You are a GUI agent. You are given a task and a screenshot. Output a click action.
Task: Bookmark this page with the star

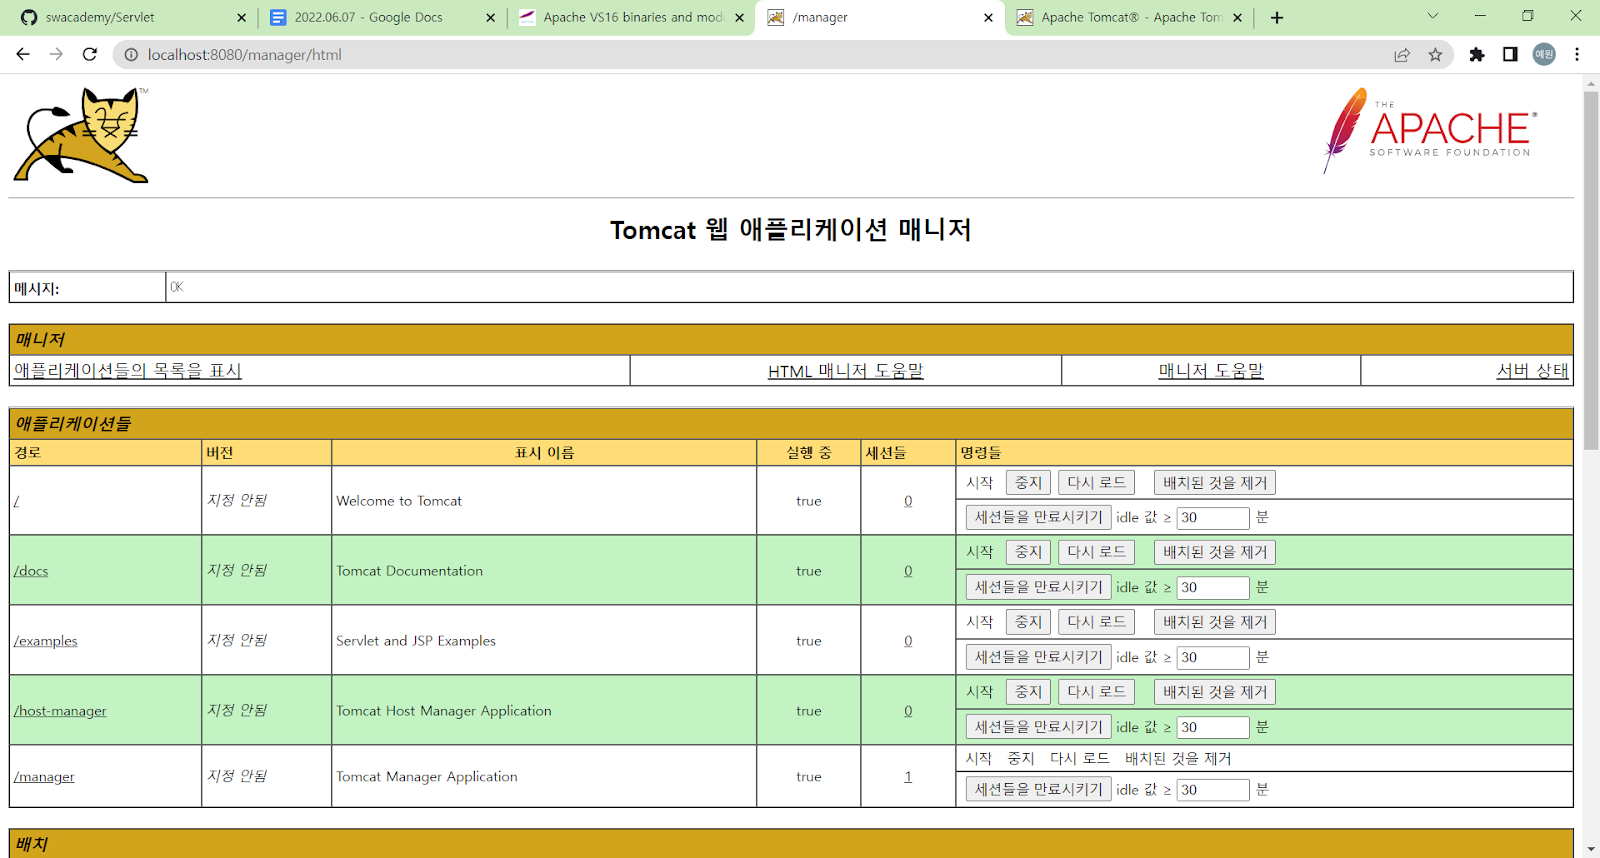click(x=1435, y=55)
